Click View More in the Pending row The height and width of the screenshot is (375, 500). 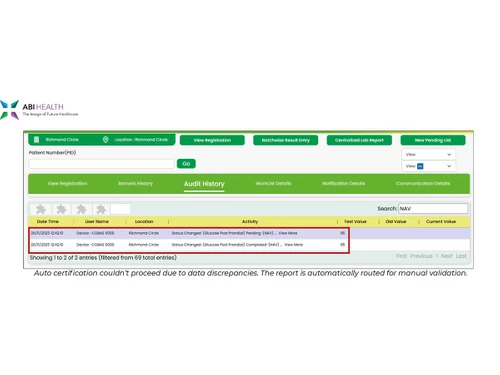(x=288, y=233)
